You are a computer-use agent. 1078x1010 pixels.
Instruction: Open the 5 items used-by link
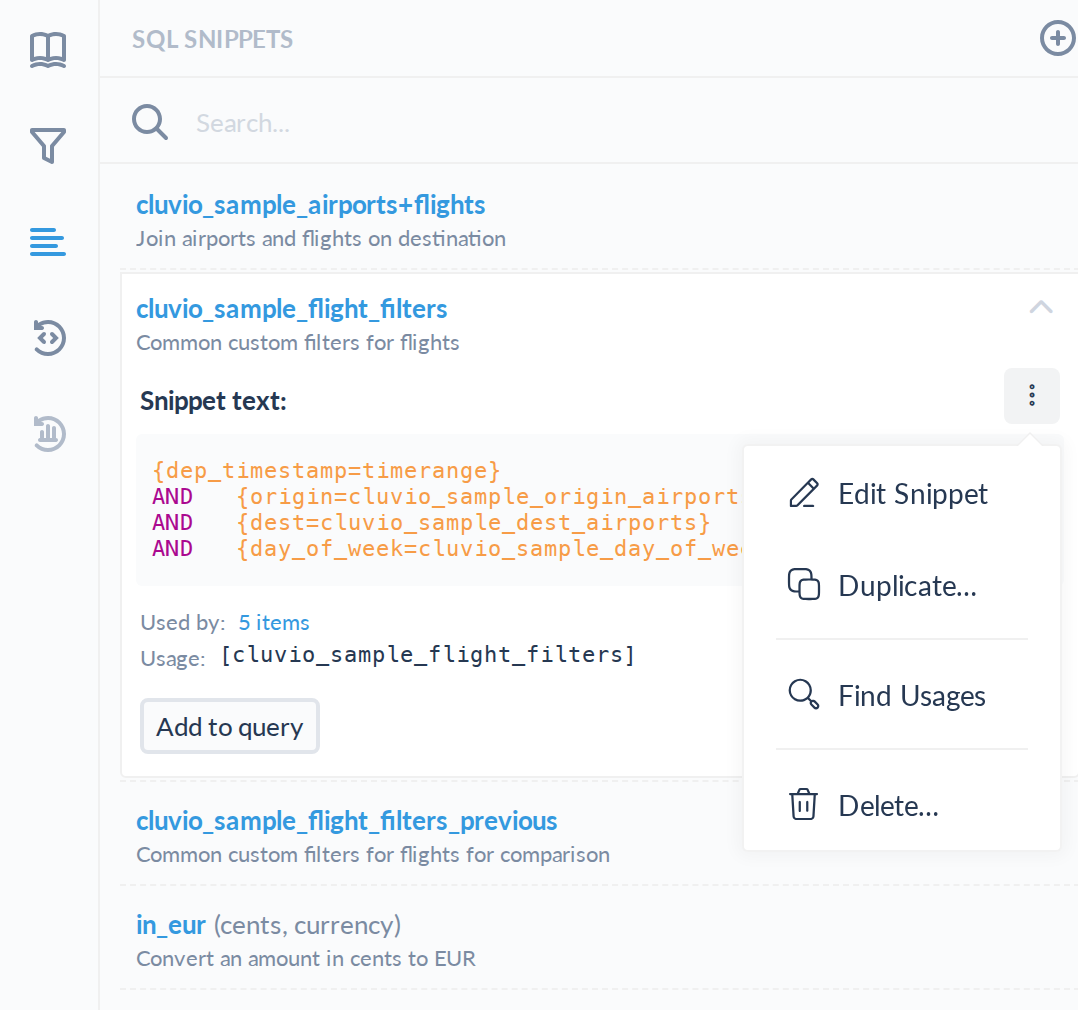point(274,622)
